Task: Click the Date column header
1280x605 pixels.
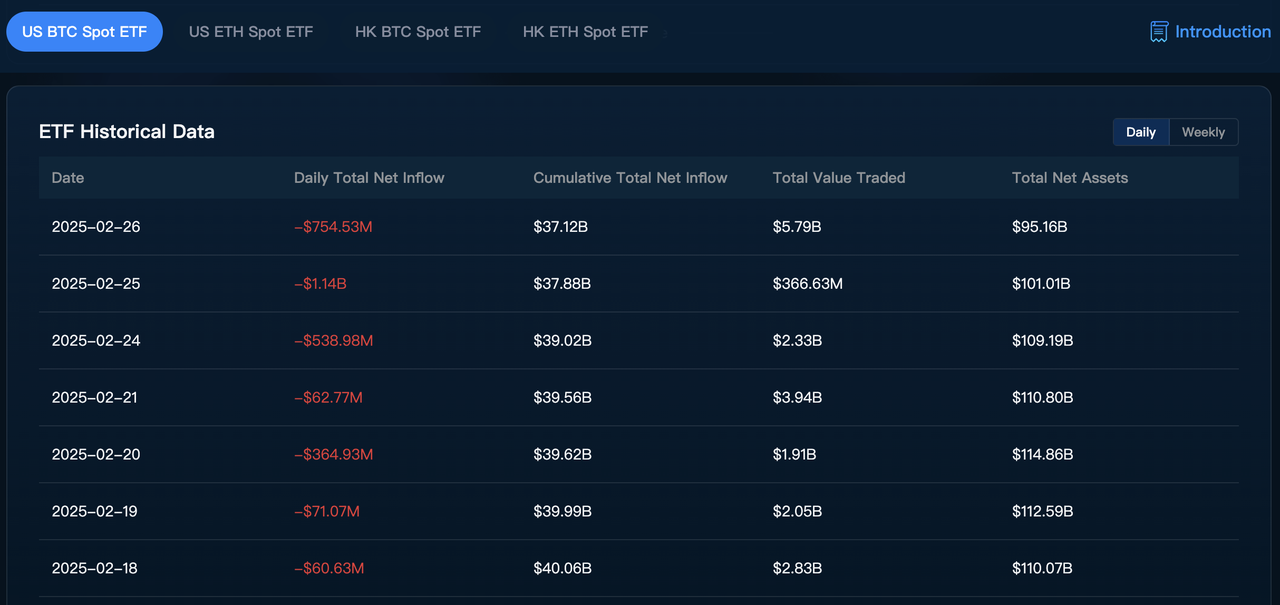Action: [x=68, y=178]
